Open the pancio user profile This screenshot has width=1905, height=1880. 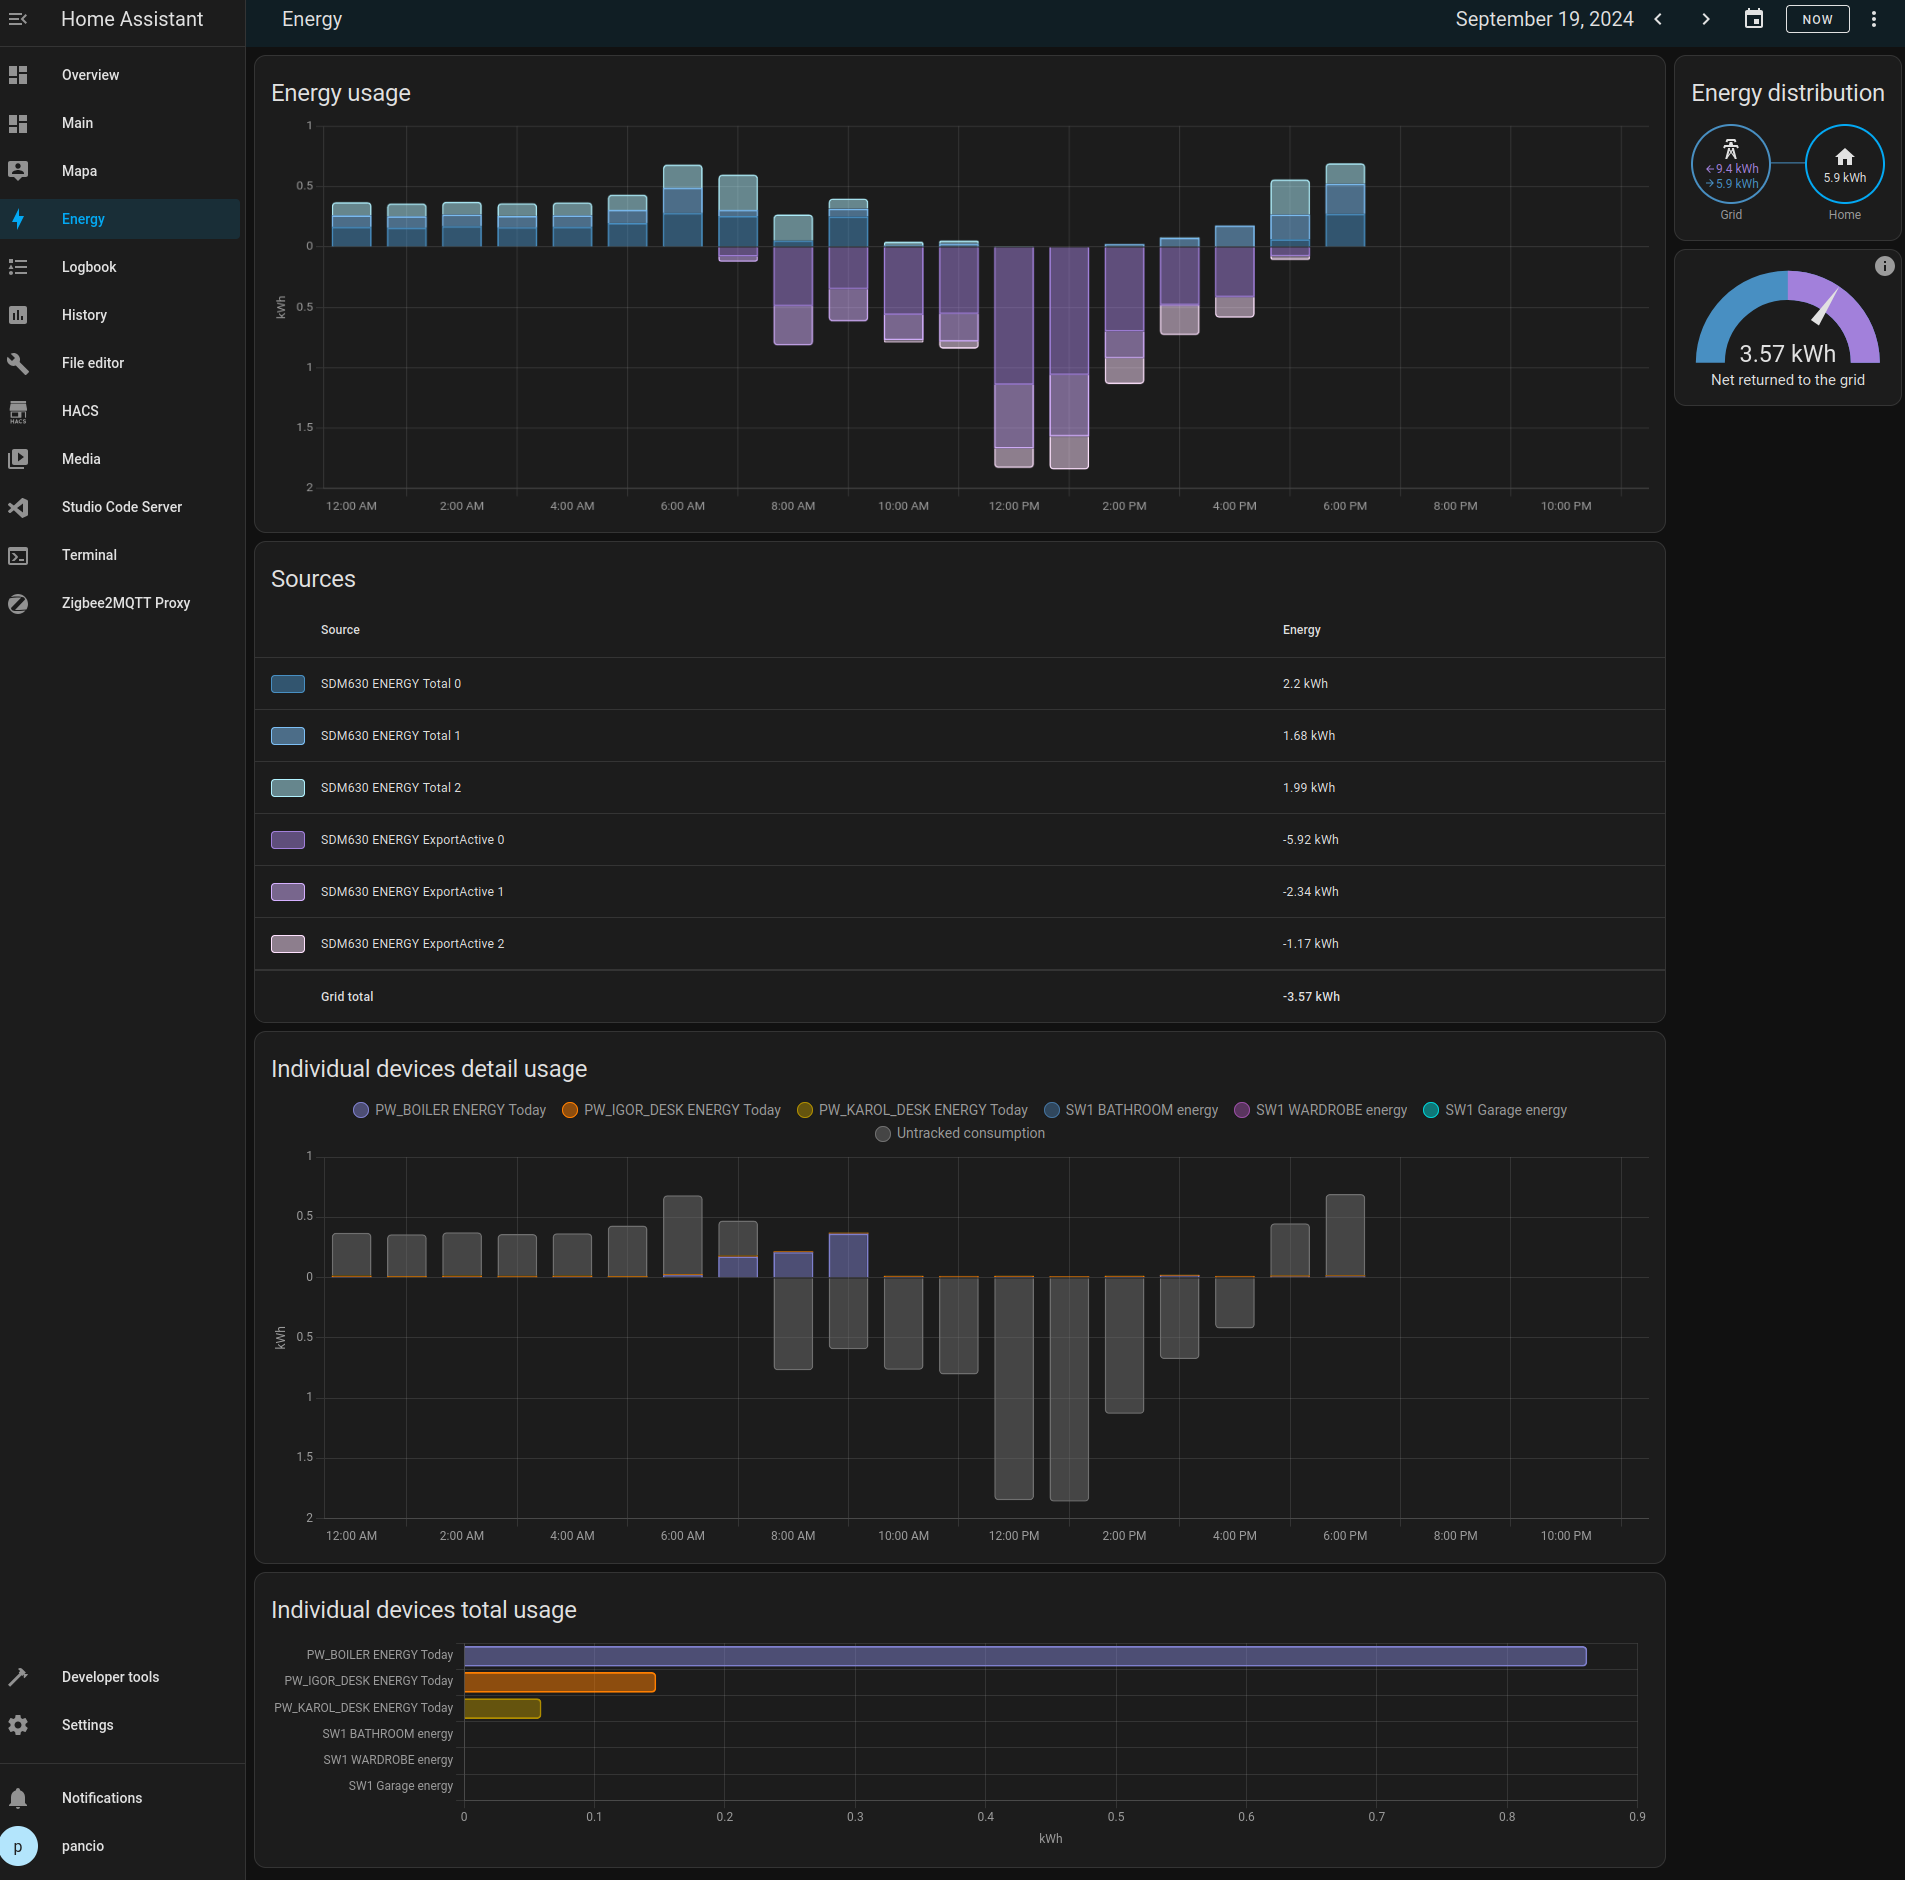[x=82, y=1846]
